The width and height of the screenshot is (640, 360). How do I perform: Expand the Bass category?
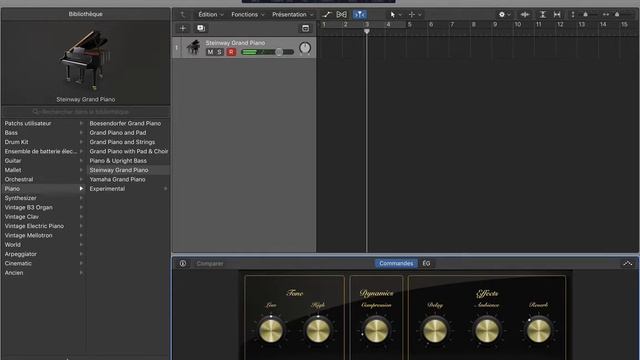81,133
